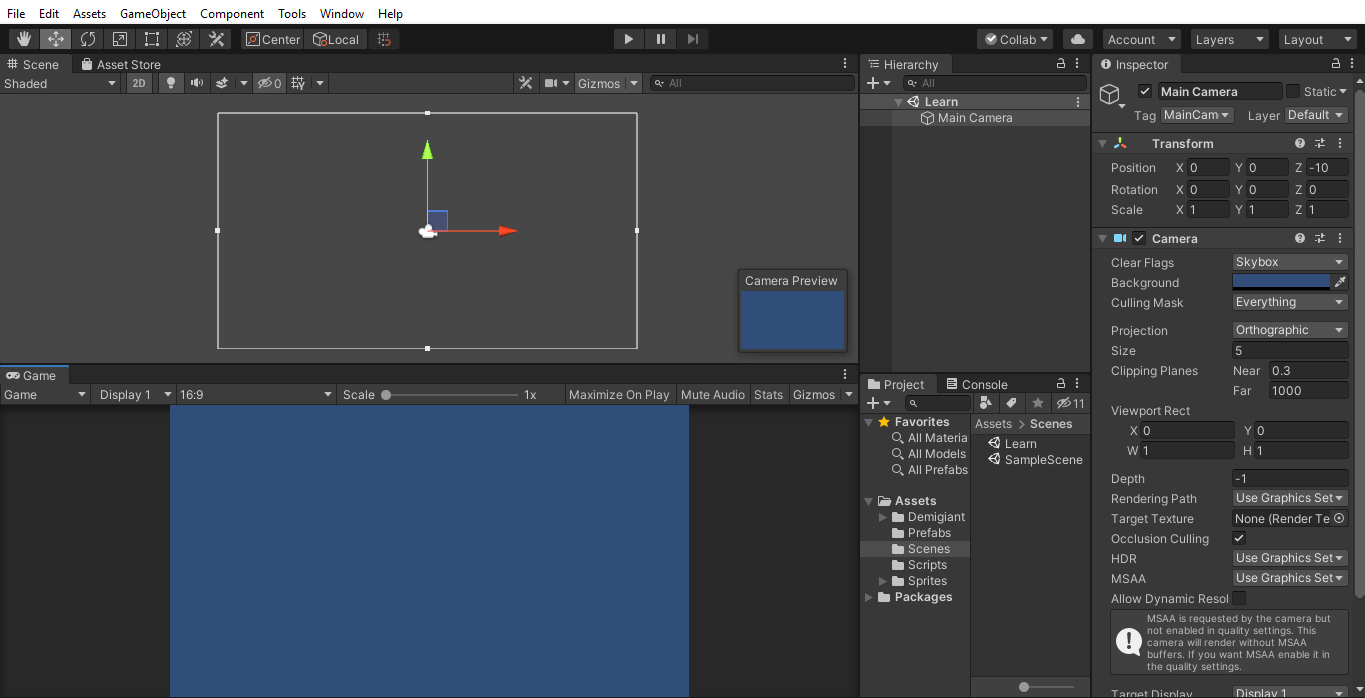The height and width of the screenshot is (698, 1365).
Task: Open Unity cloud services
Action: (x=1077, y=39)
